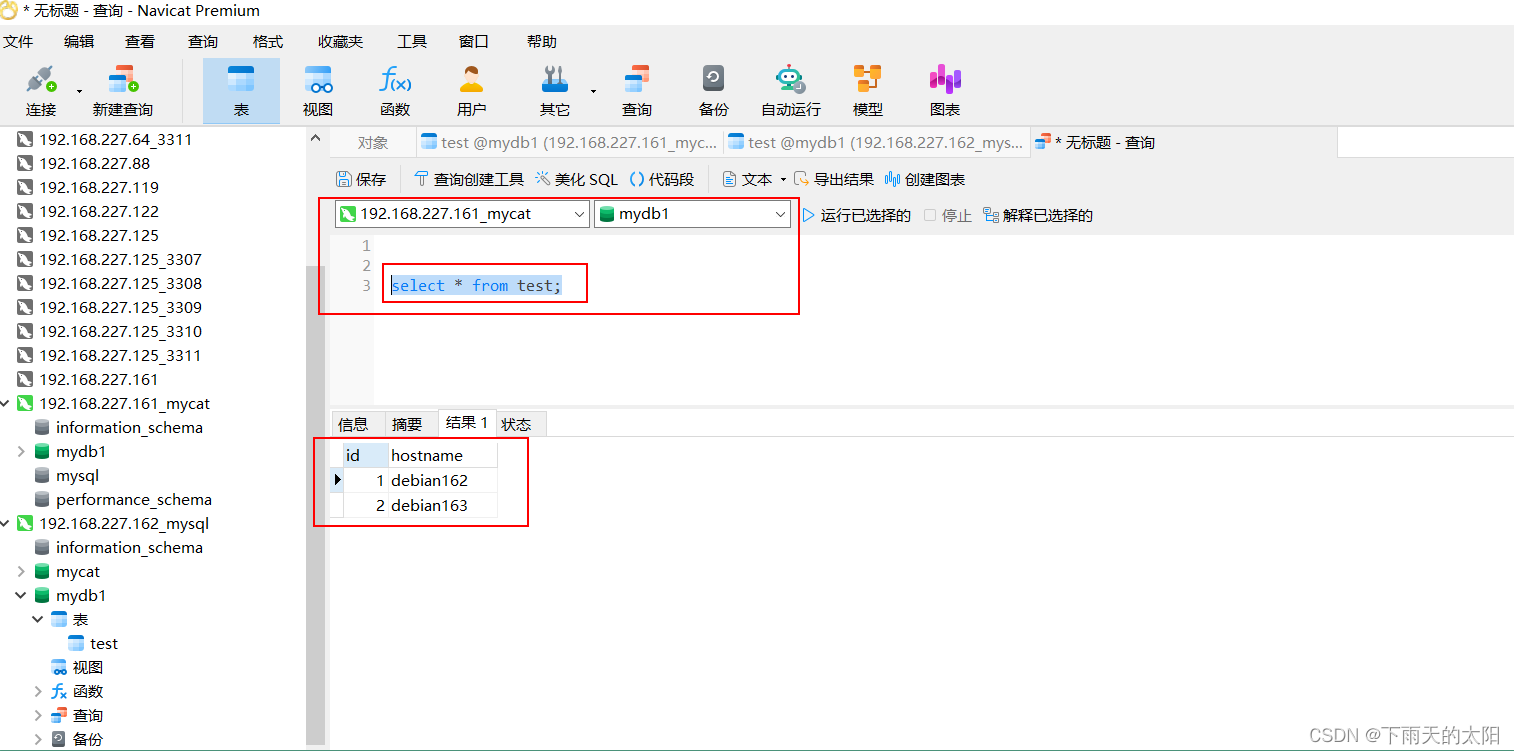Collapse the 表 (Tables) tree node
The image size is (1514, 754).
(38, 620)
